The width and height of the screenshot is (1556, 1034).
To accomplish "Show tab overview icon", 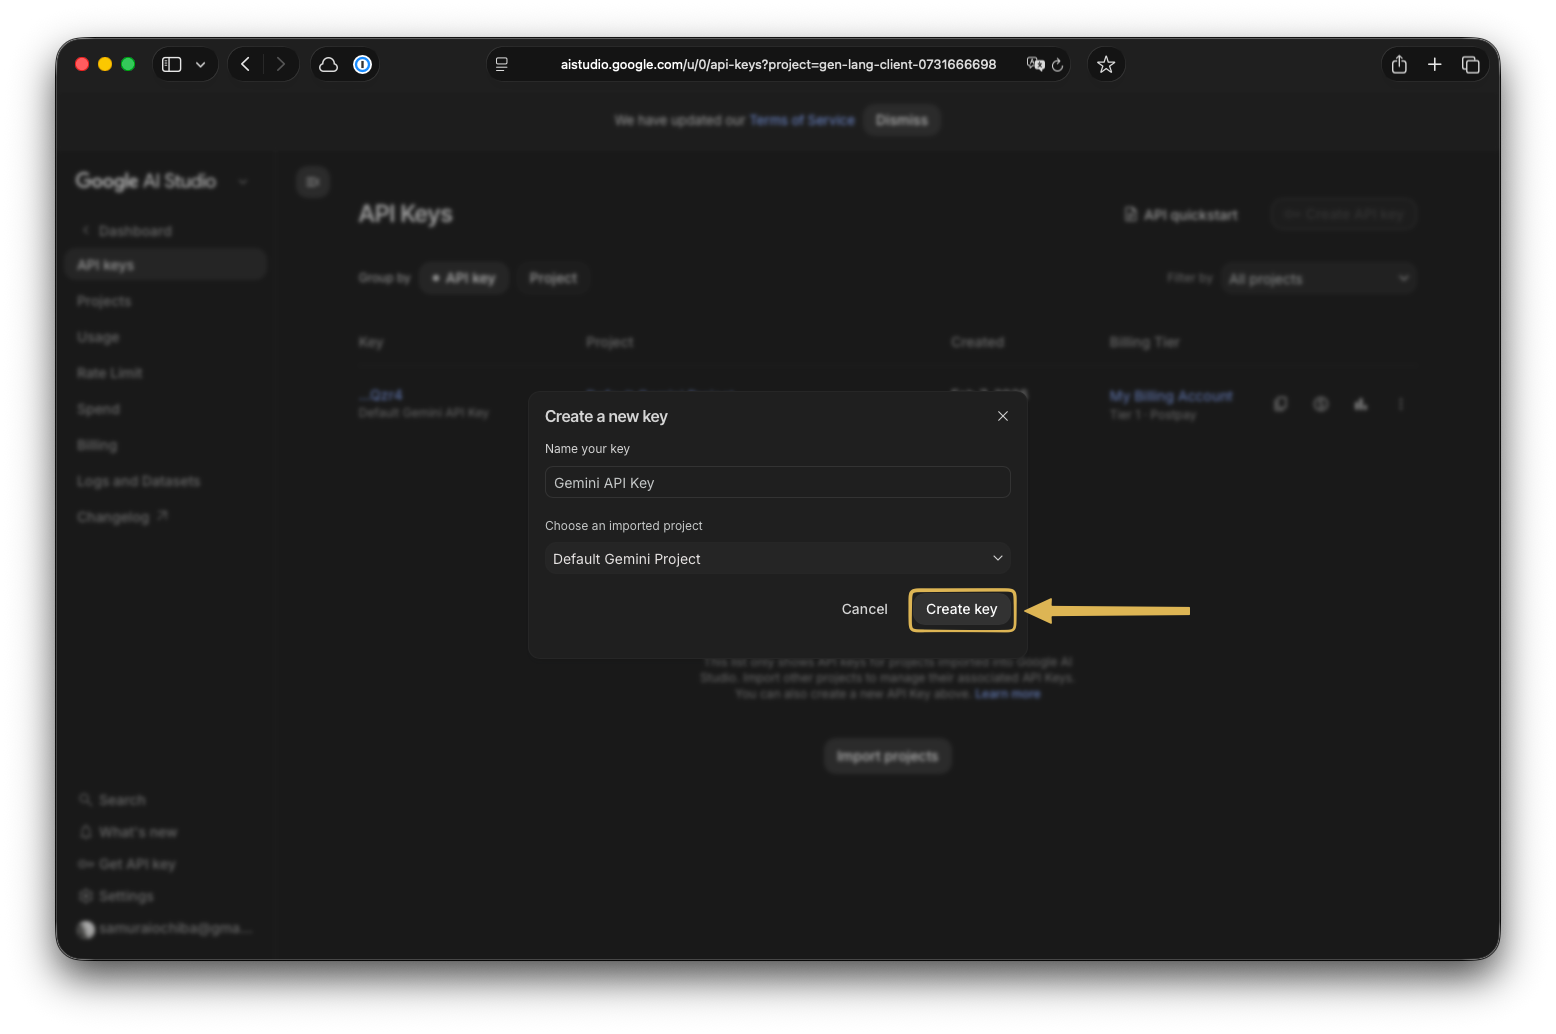I will (x=1470, y=64).
